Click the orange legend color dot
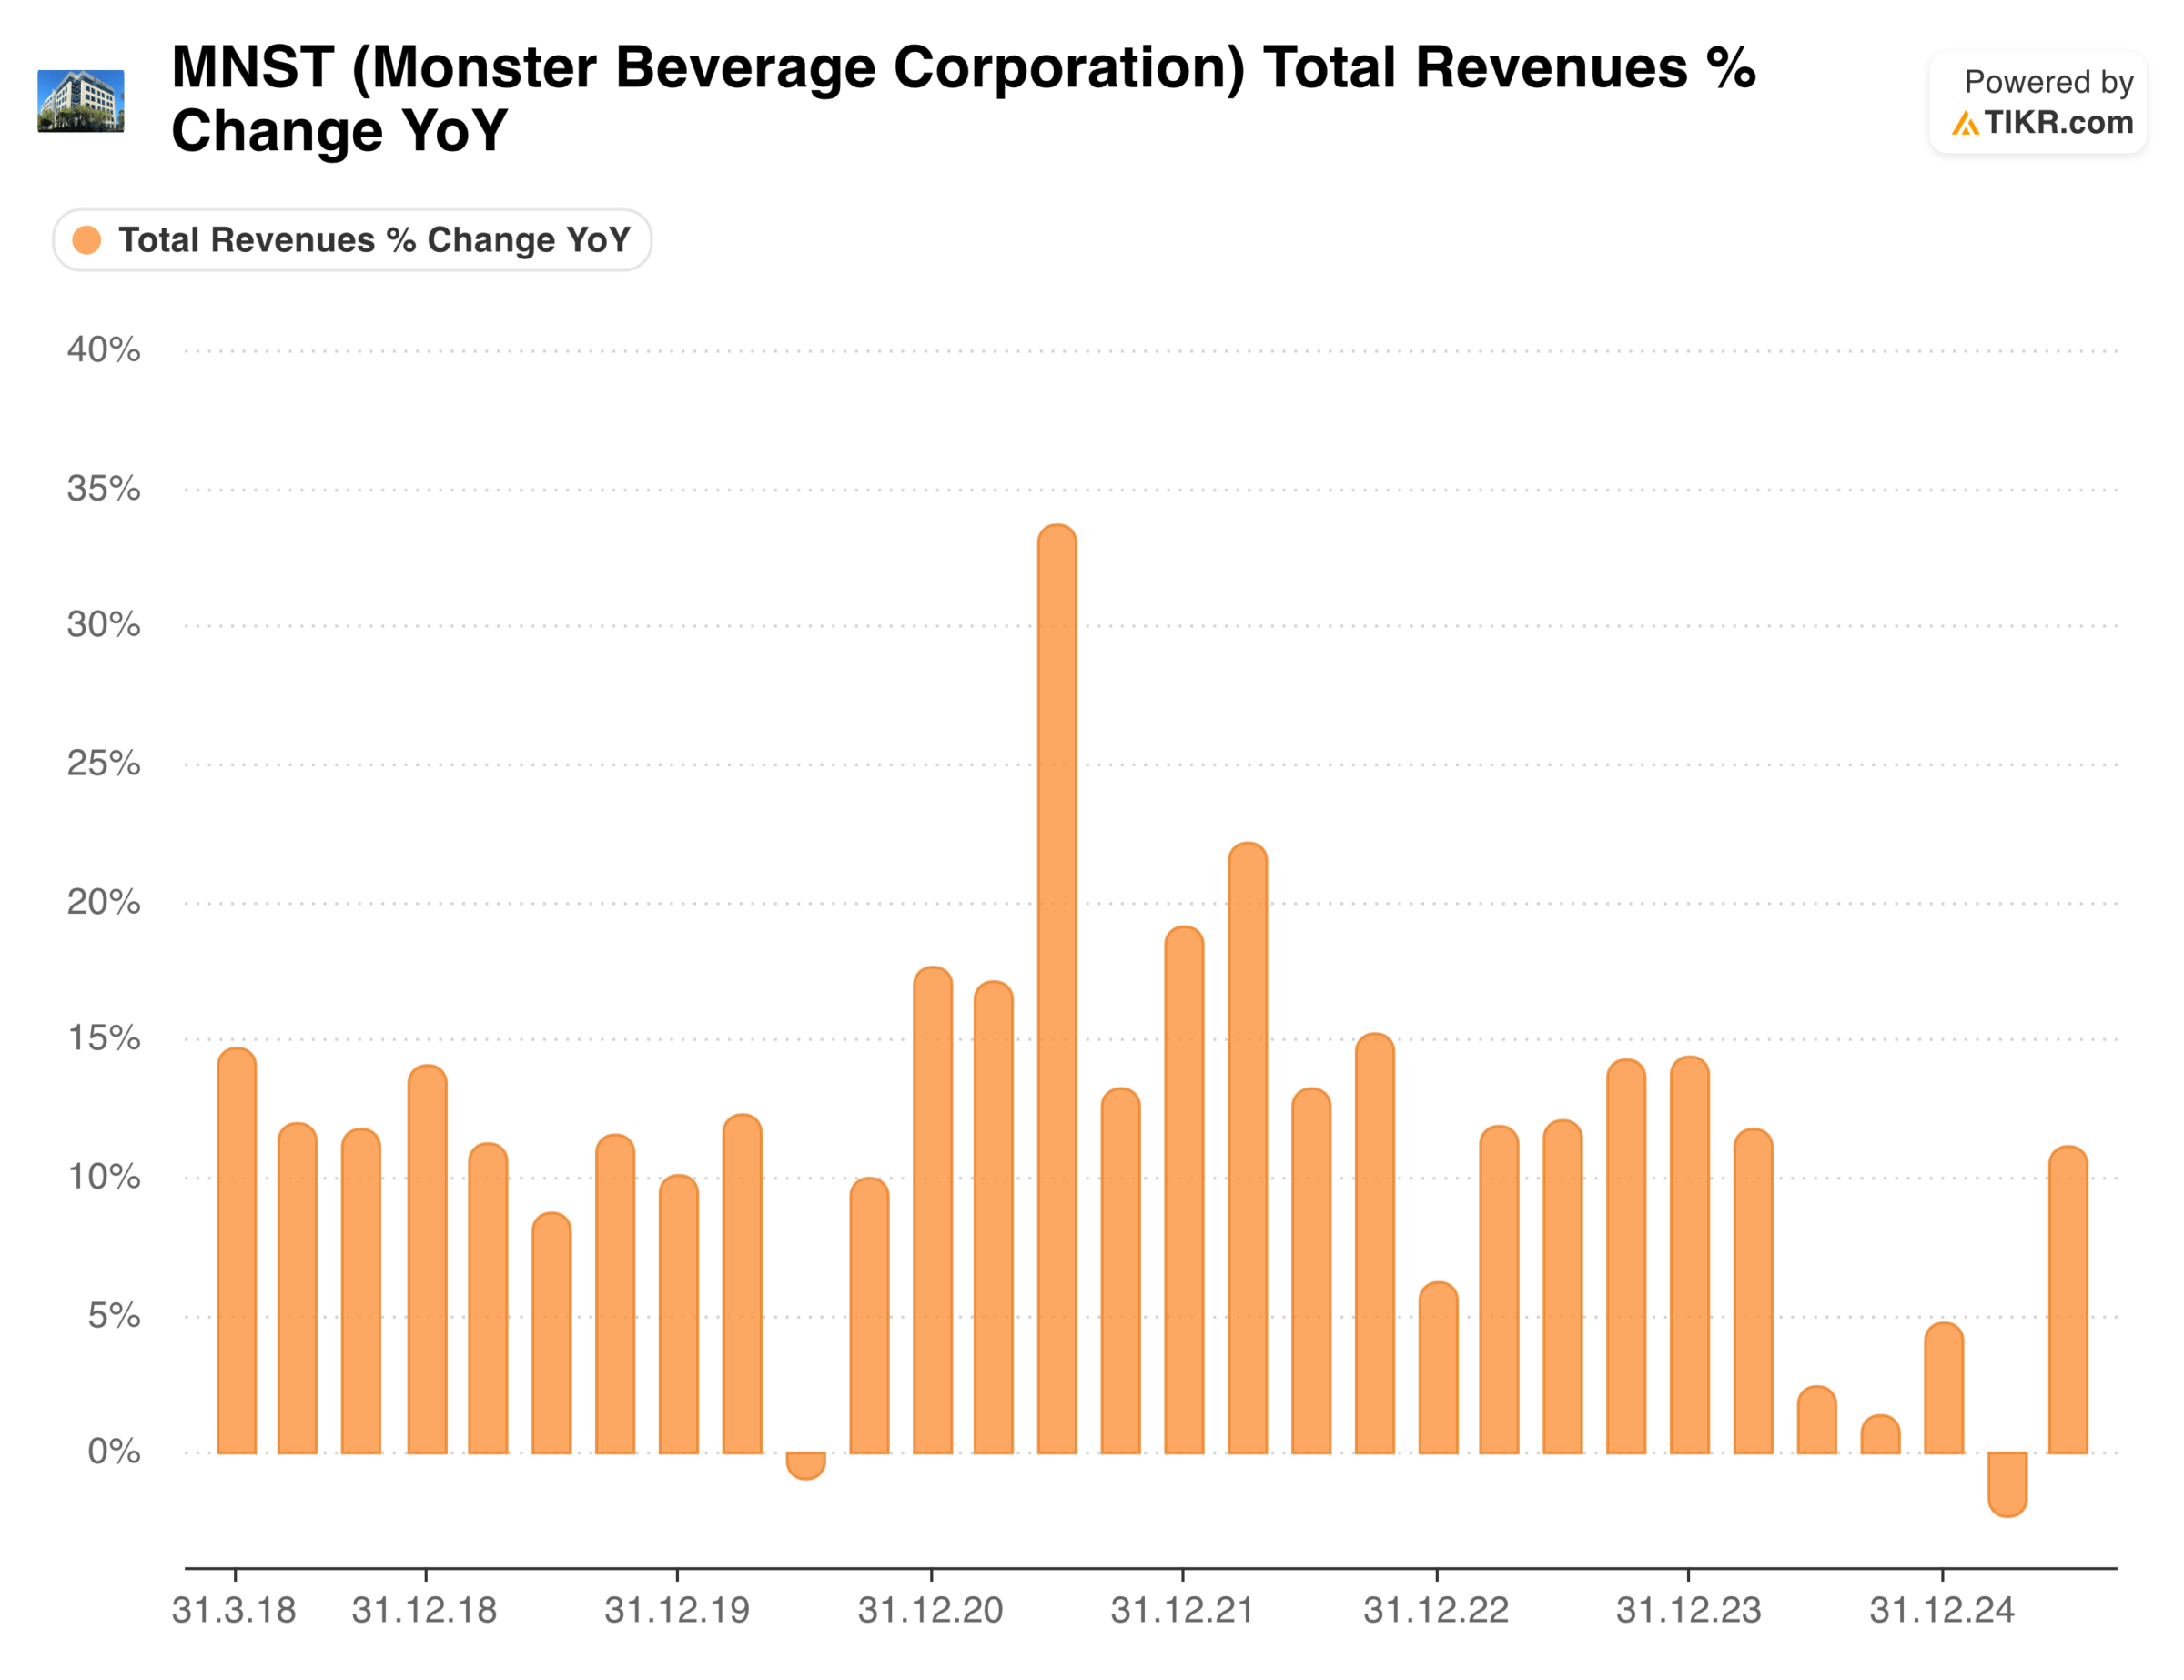2184x1680 pixels. tap(87, 240)
